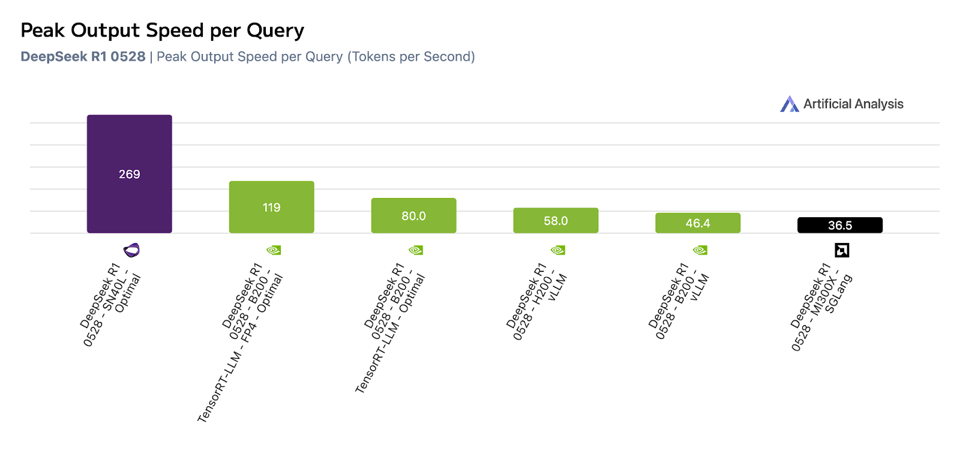Select the green bar showing 80.0
Screen dimensions: 960x462
click(x=413, y=216)
